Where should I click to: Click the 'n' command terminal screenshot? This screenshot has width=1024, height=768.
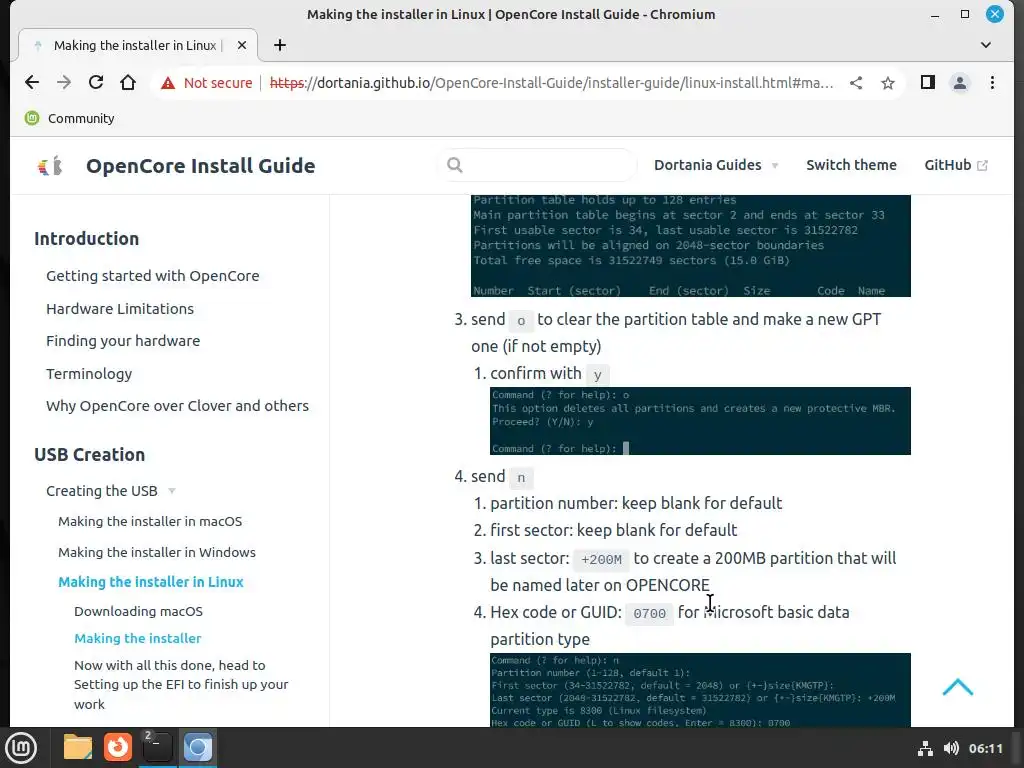[700, 690]
